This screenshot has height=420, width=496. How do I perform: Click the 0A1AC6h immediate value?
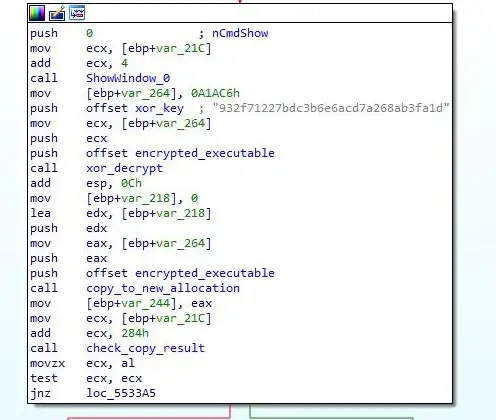tap(215, 93)
